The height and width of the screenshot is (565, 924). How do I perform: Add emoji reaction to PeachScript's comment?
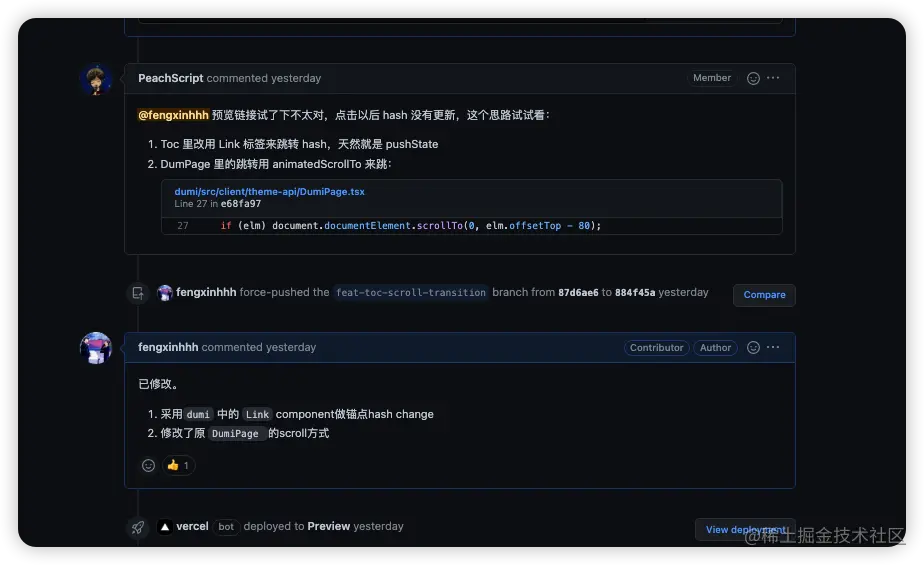753,78
